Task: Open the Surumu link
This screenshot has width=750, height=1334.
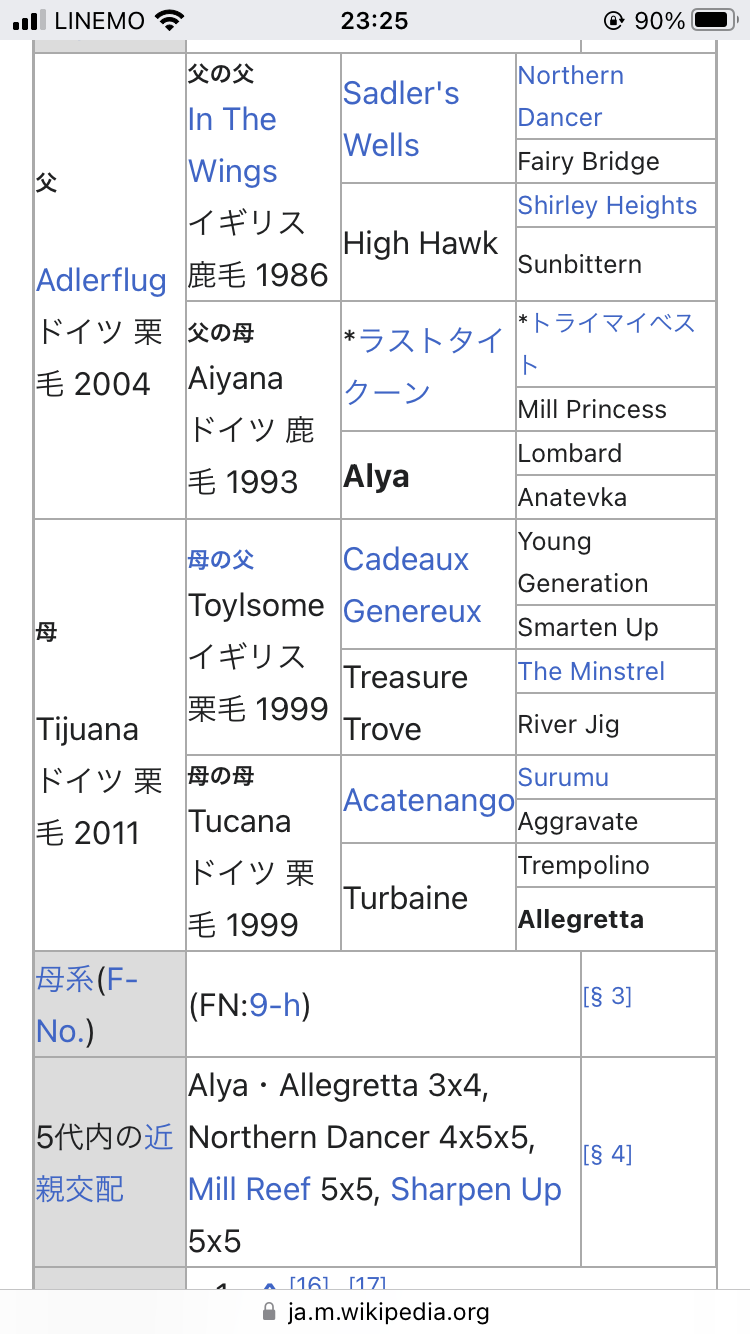Action: point(563,777)
